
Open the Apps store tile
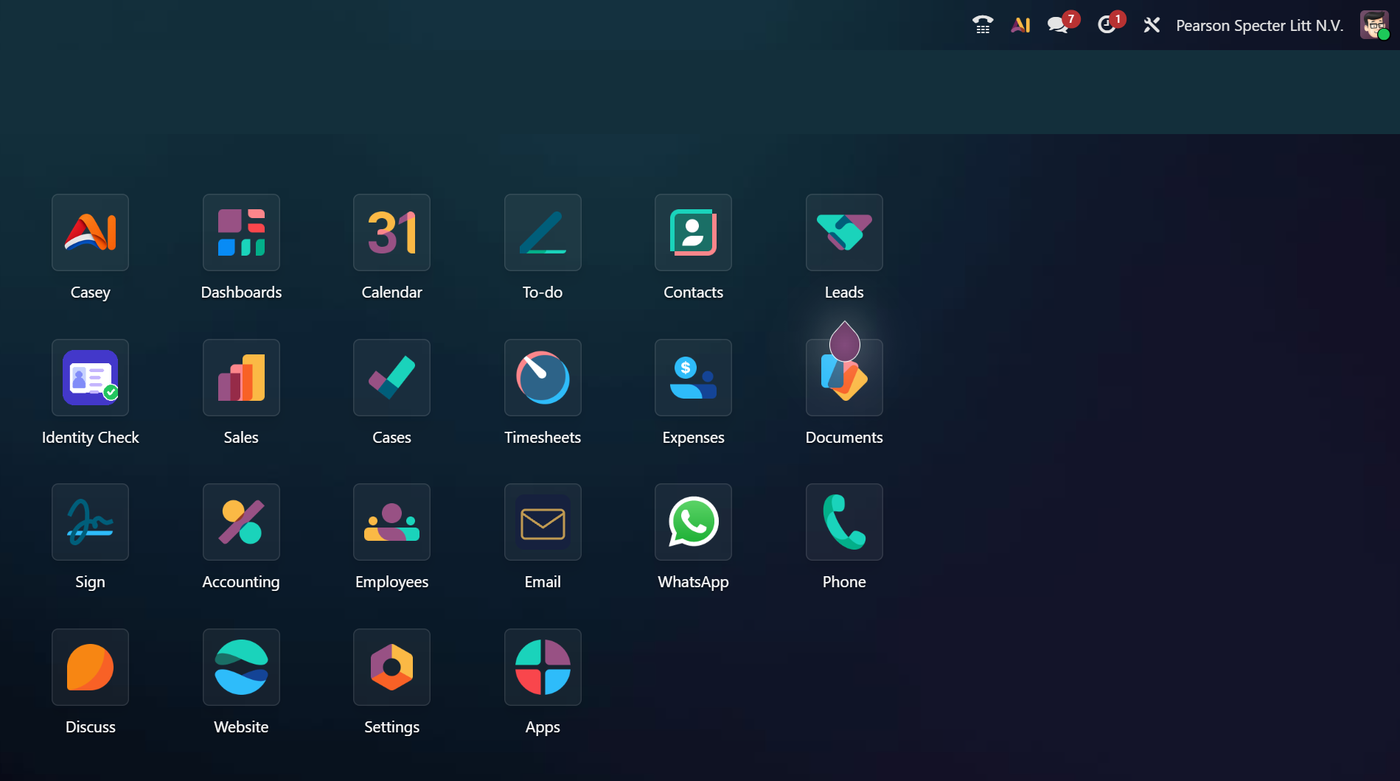(543, 667)
